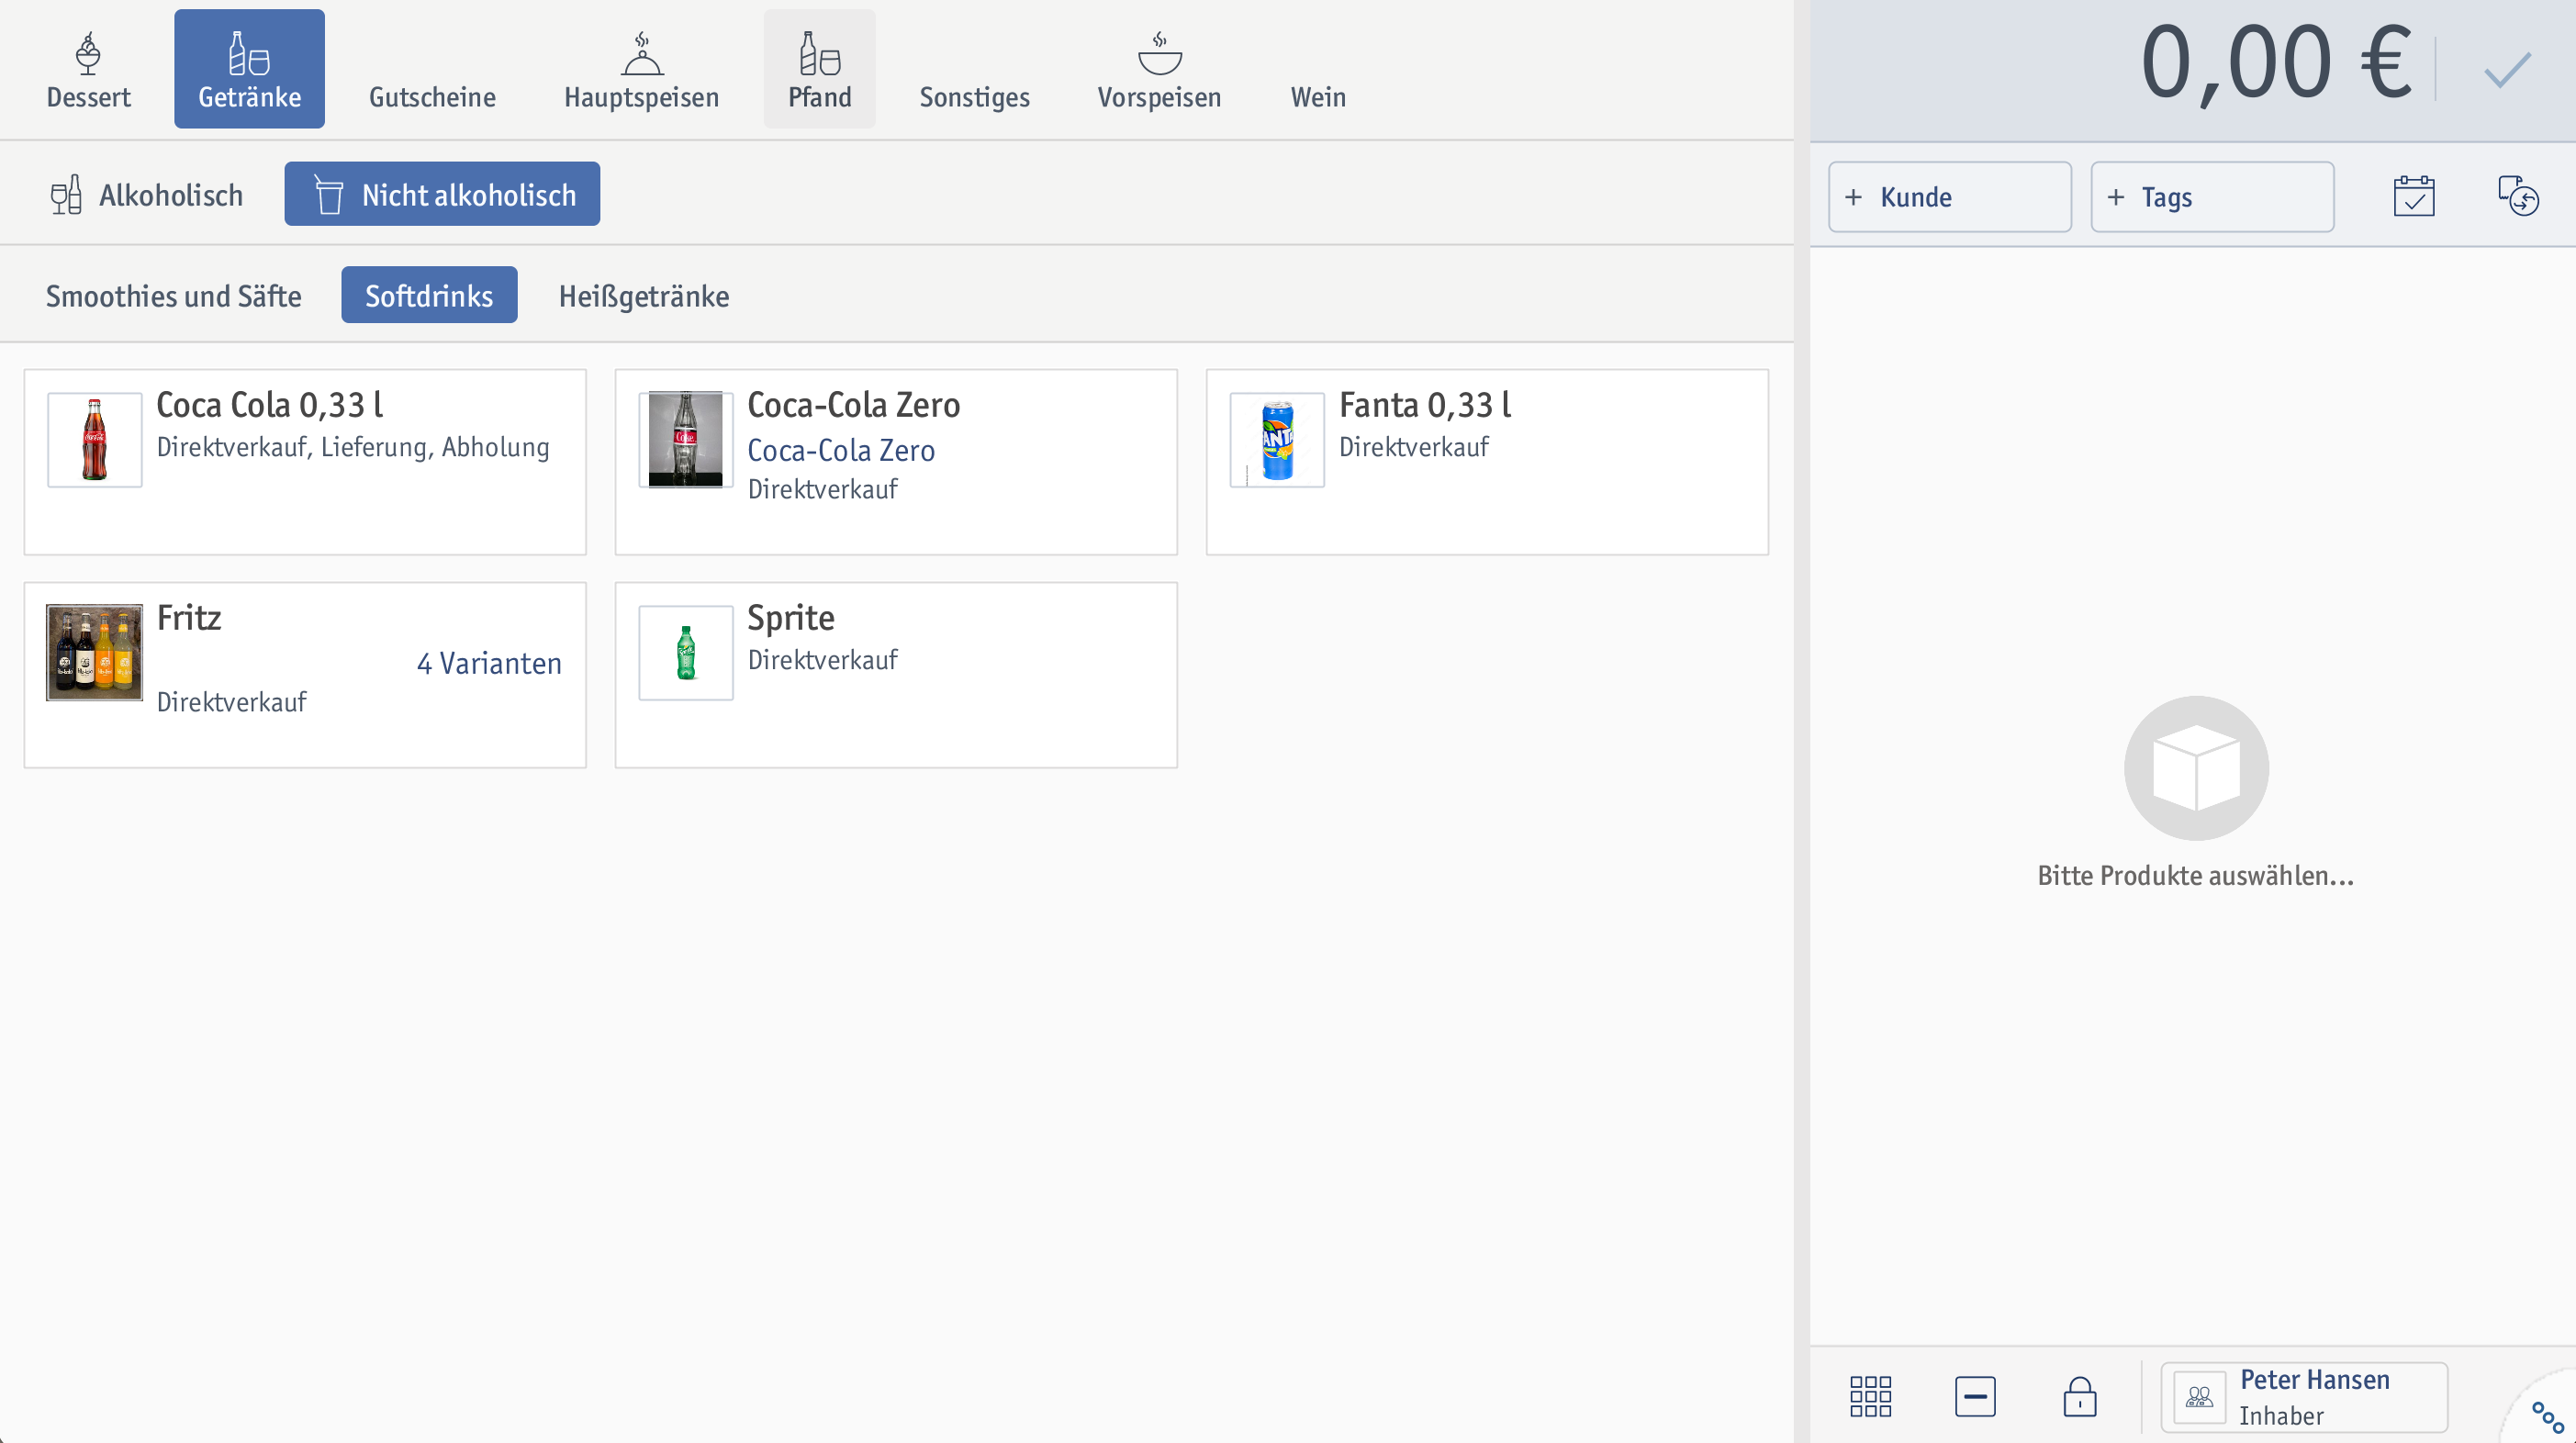Open the Pfand category

(x=819, y=69)
